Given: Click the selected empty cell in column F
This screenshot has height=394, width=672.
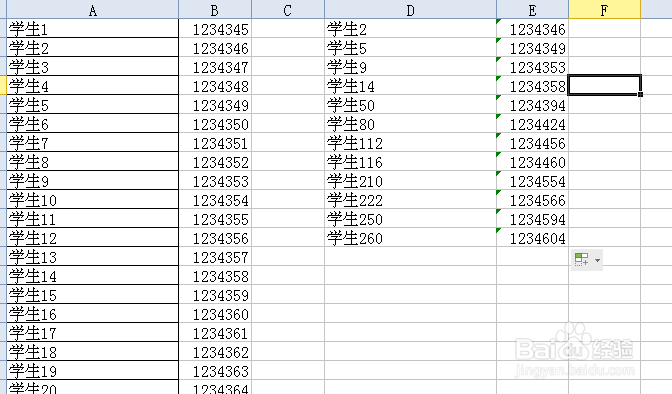Looking at the screenshot, I should point(604,85).
